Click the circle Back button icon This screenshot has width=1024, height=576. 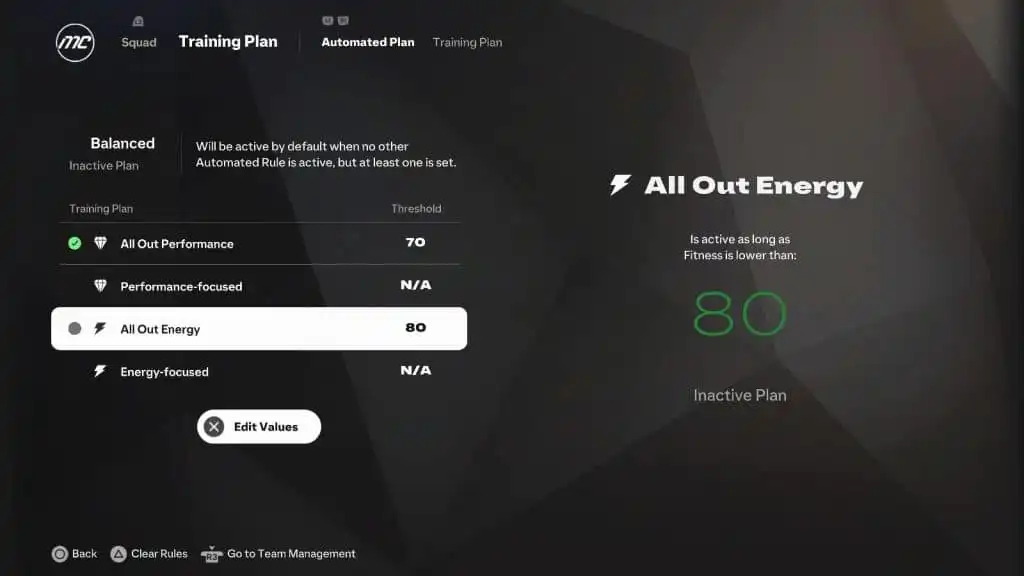[59, 554]
